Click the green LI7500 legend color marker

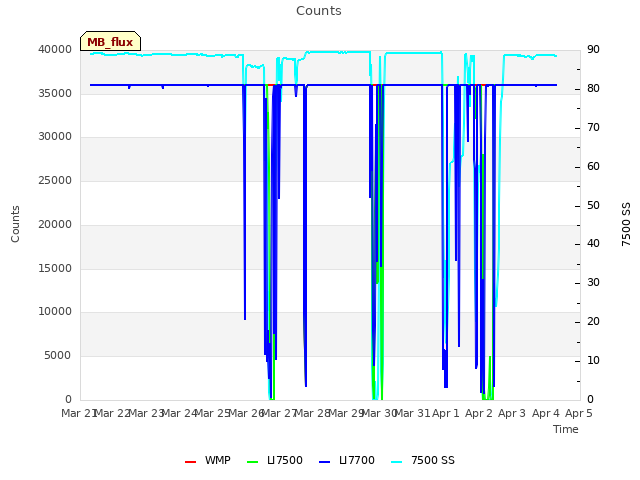253,462
